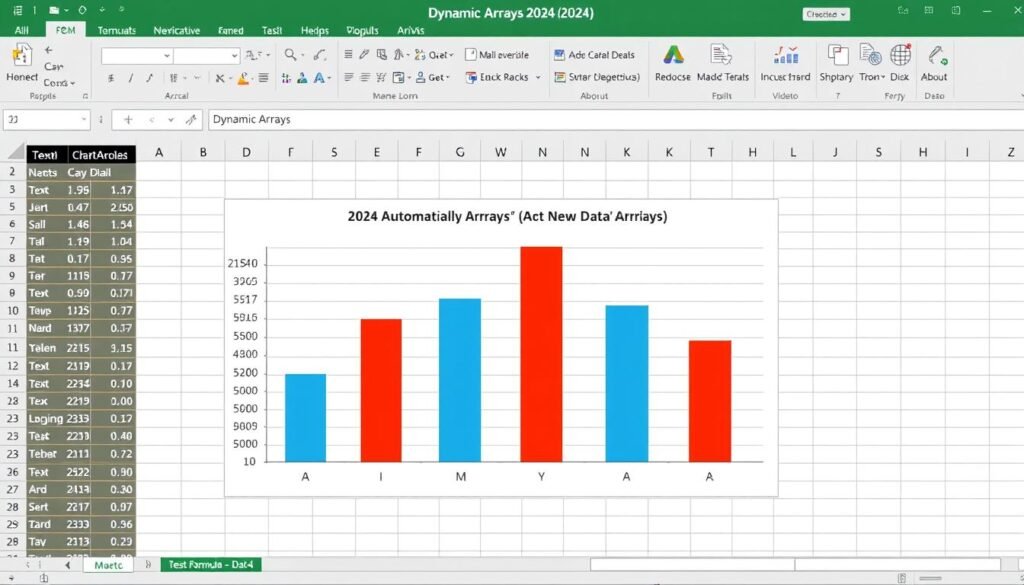1024x585 pixels.
Task: Click the Honect paste clipboard icon
Action: click(x=22, y=55)
